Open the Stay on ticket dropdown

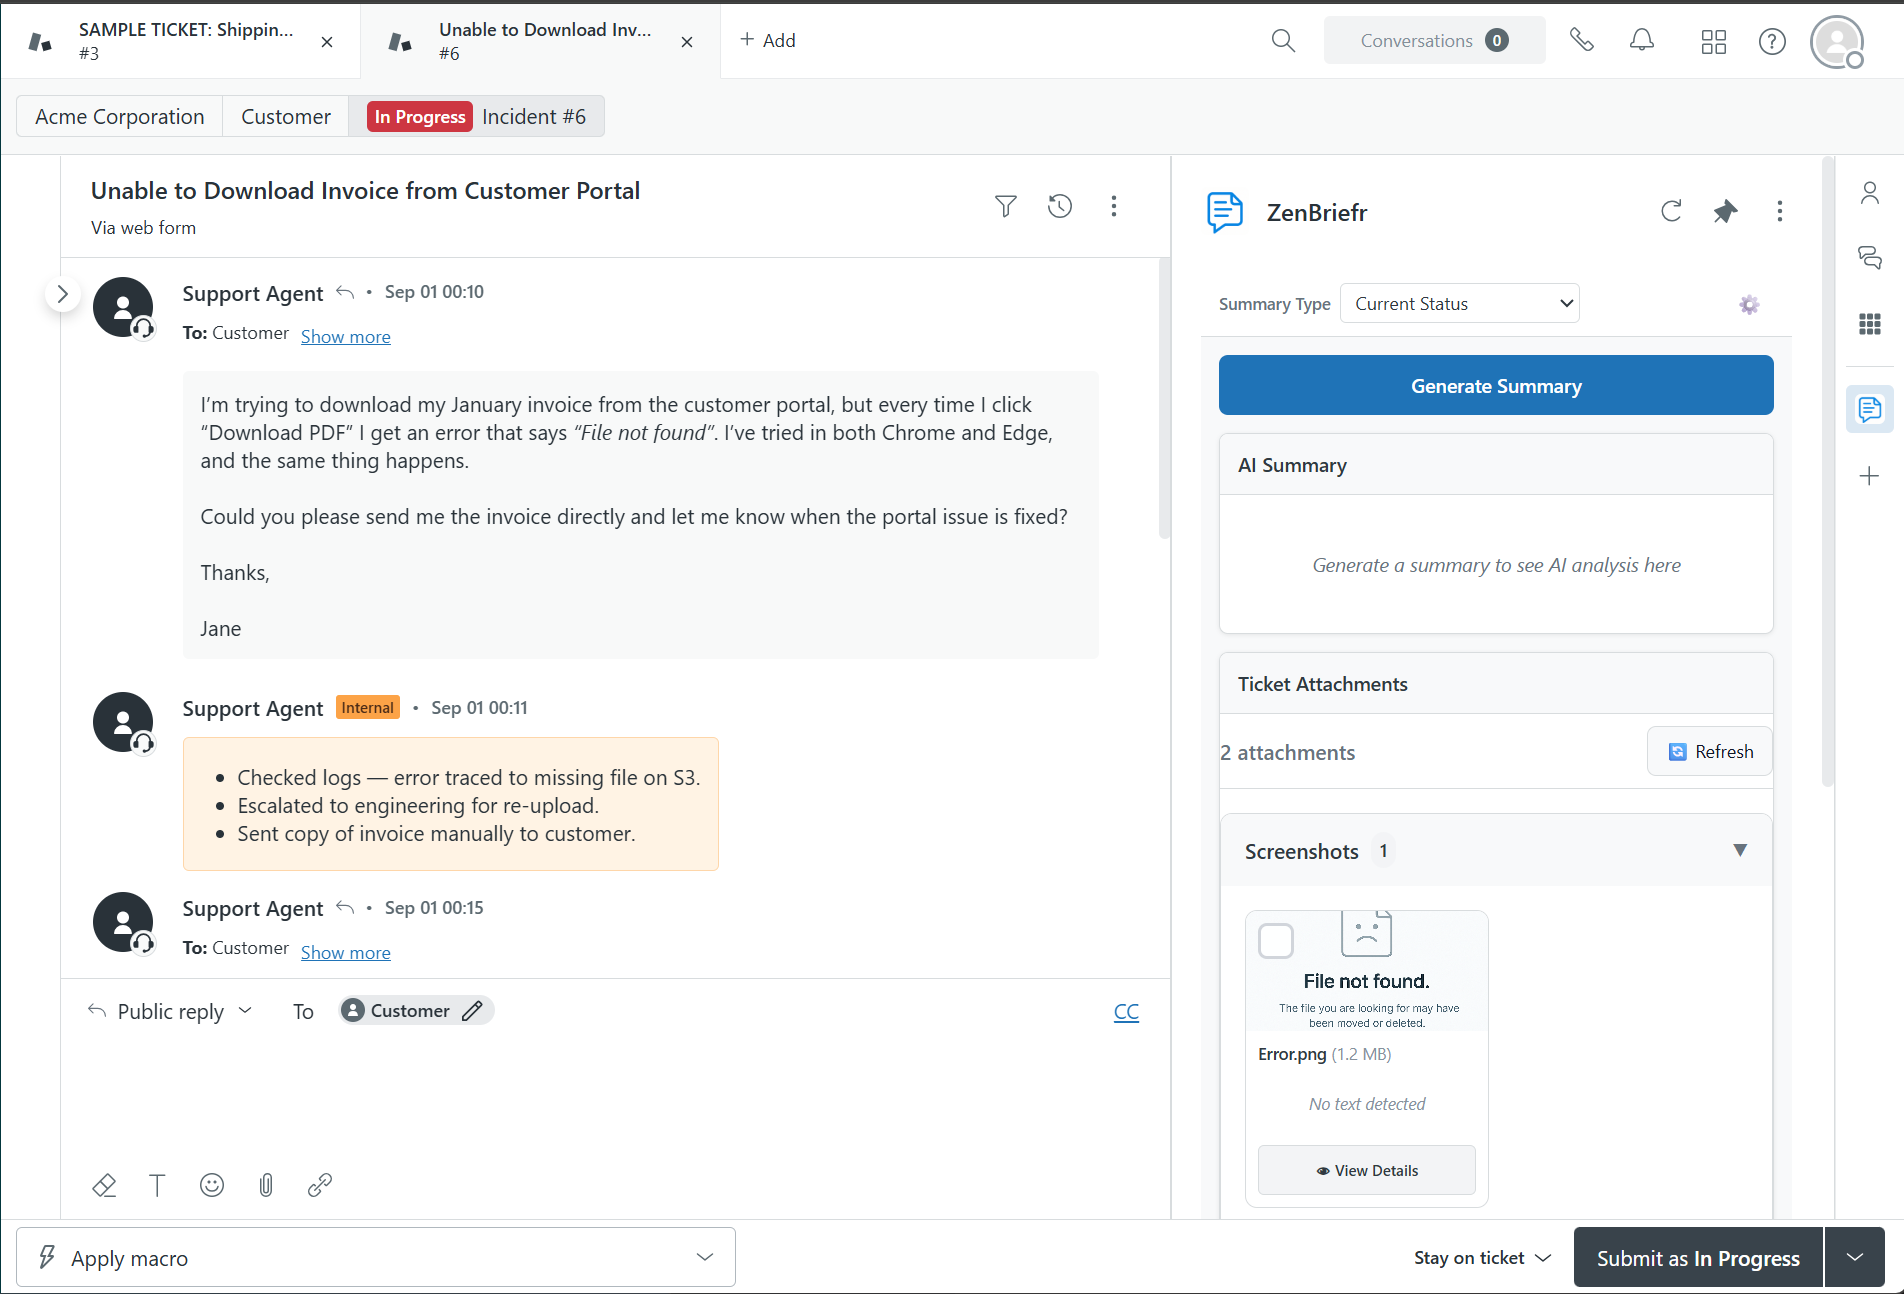[x=1482, y=1258]
